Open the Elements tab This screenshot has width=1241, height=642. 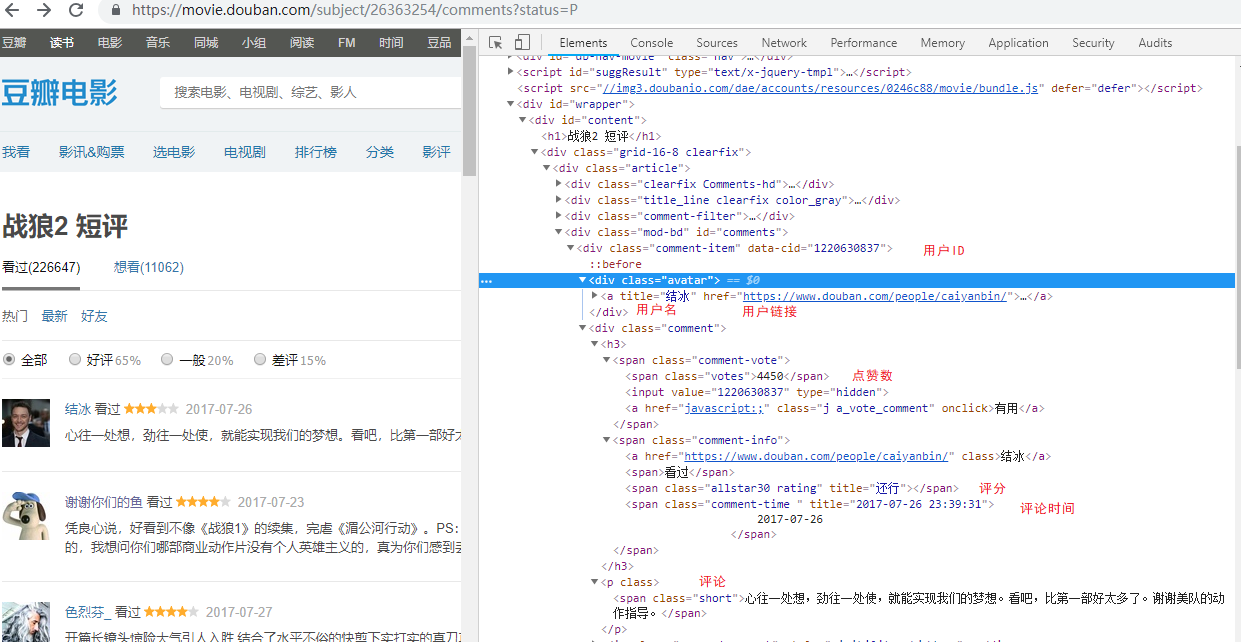click(583, 43)
